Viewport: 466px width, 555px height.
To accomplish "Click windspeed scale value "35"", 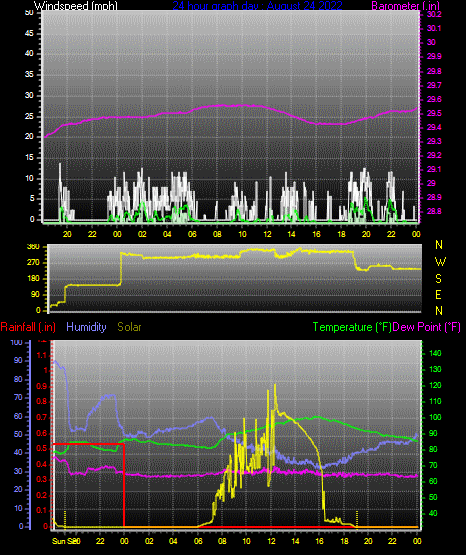I will click(x=29, y=75).
